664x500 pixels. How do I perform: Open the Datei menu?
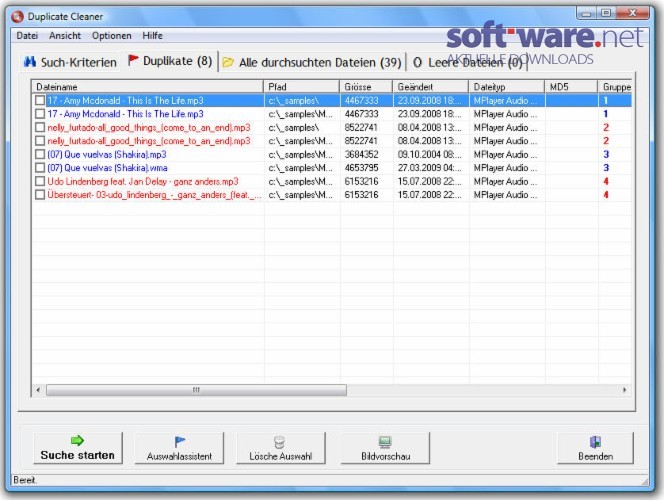(x=27, y=36)
